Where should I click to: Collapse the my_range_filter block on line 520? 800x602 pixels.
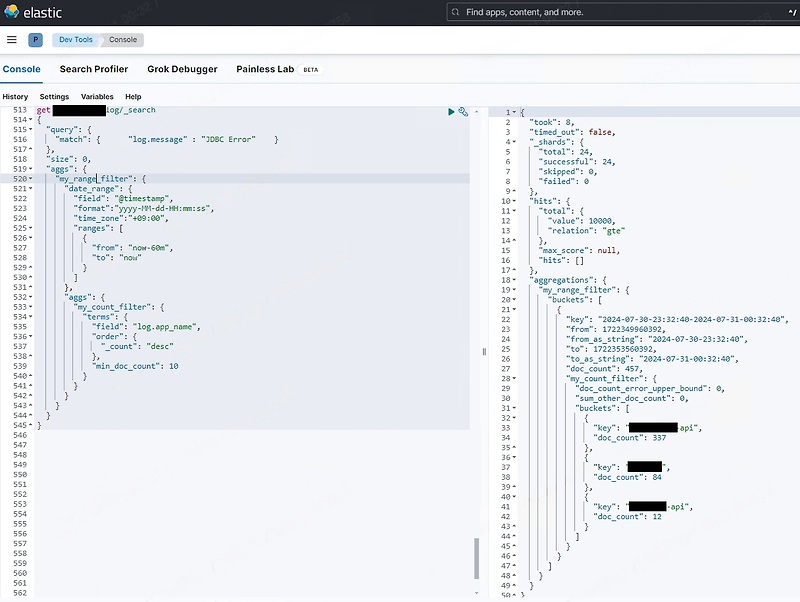pyautogui.click(x=29, y=178)
